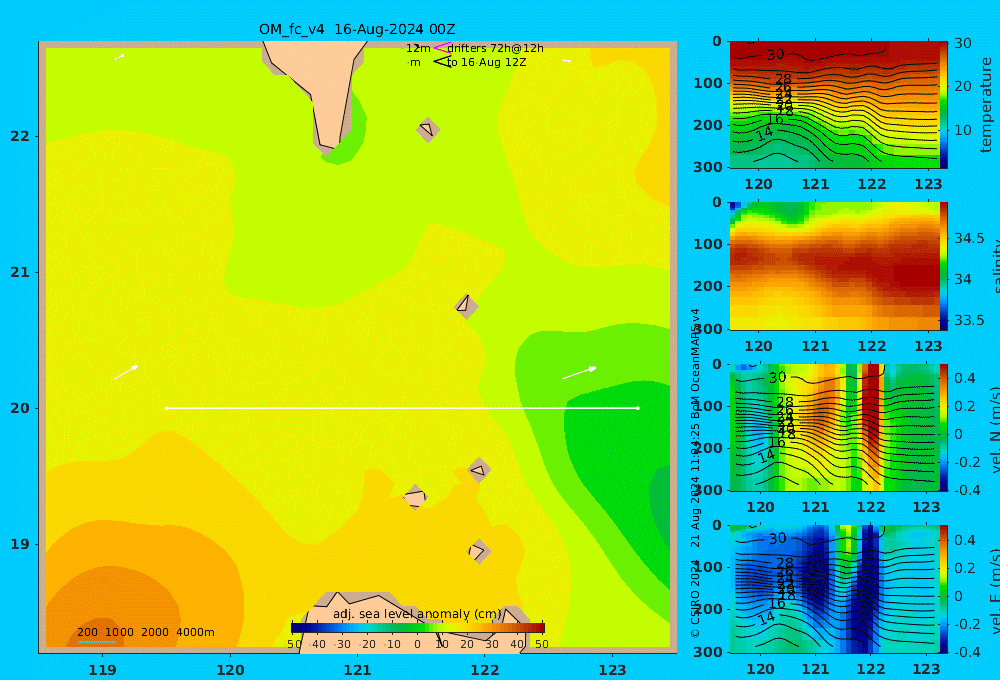
Task: Click longitude tick '119' on the main map
Action: (x=102, y=670)
